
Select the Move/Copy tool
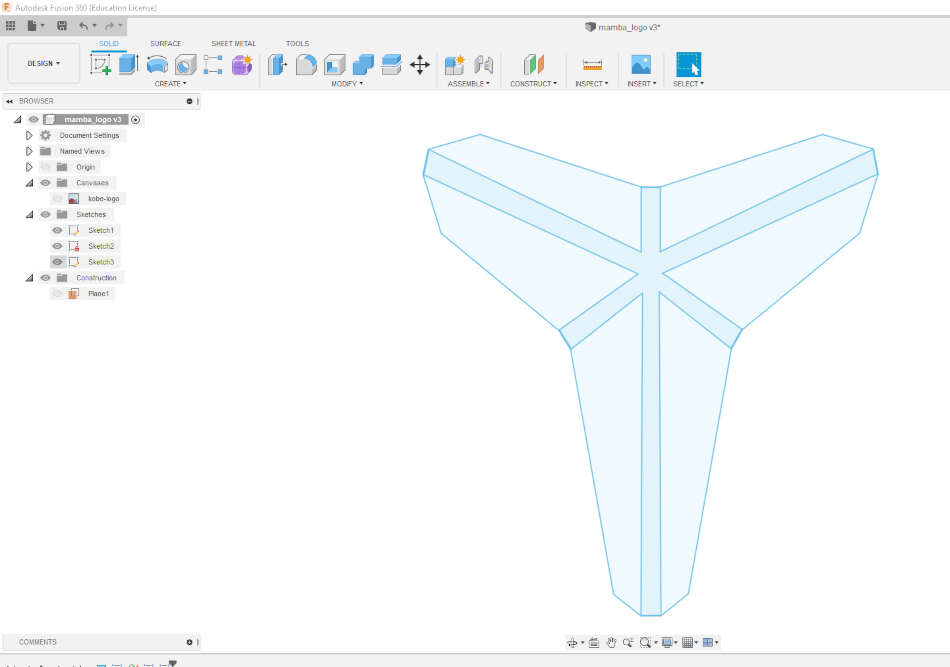click(420, 64)
